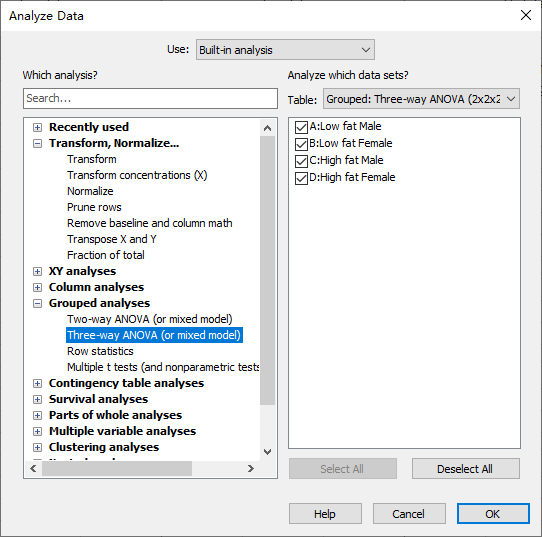Expand the Survival analyses group
Viewport: 542px width, 537px height.
[37, 399]
